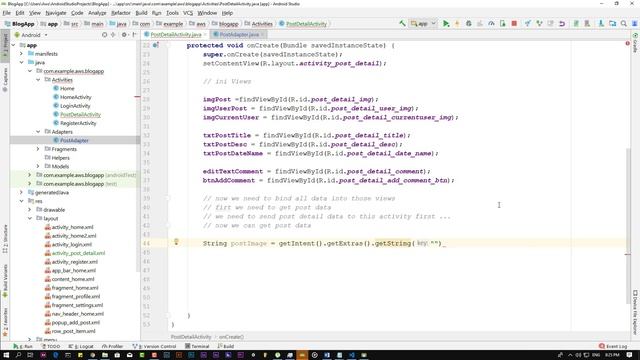Click the Debug app bug icon

tap(469, 24)
